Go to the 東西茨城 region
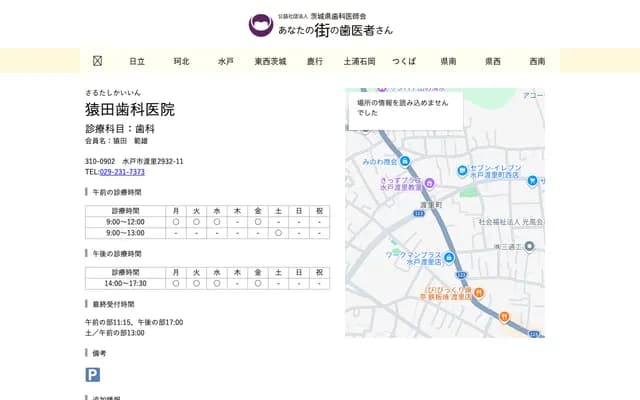 (x=271, y=61)
